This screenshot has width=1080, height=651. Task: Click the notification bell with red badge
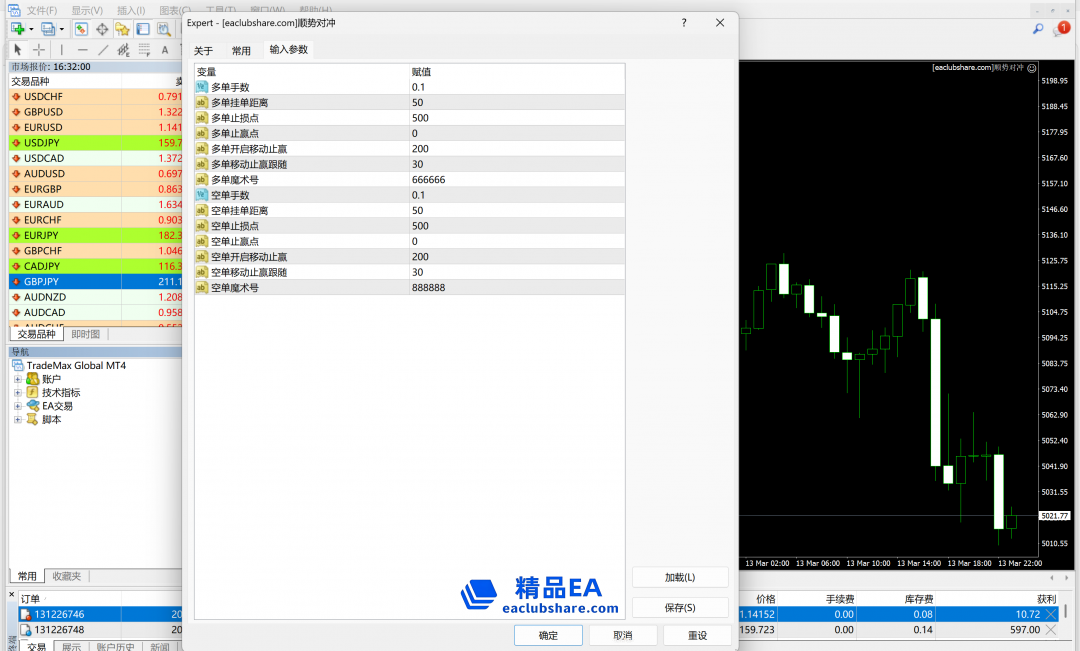tap(1062, 29)
